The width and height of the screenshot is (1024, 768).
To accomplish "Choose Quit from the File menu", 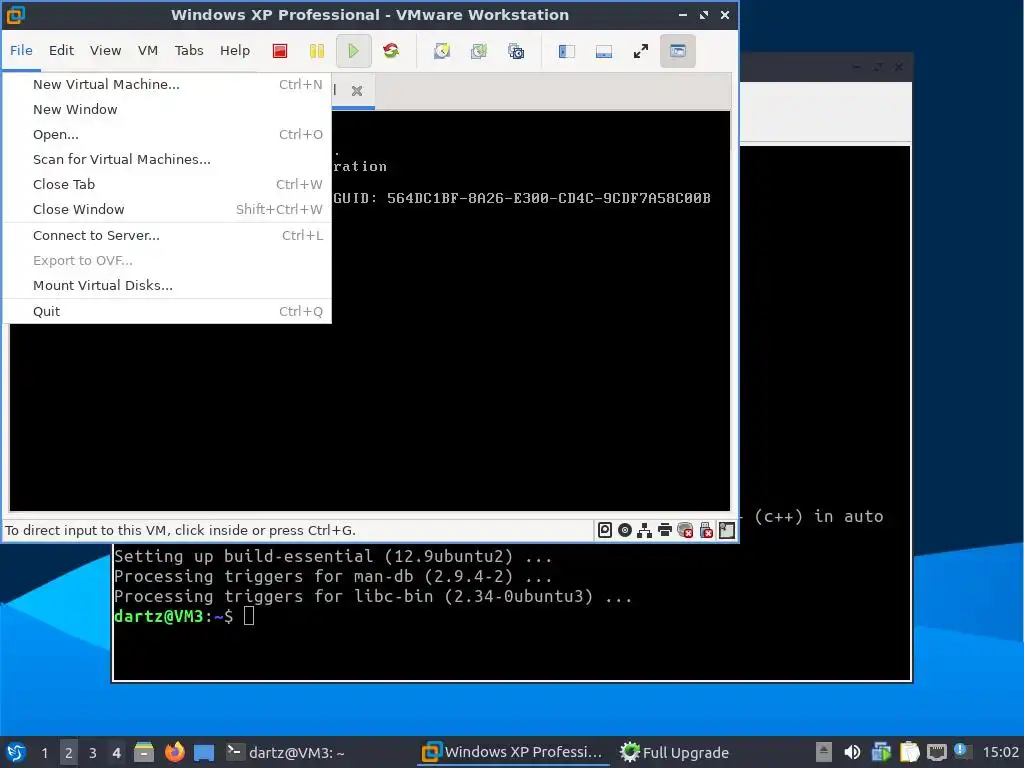I will [x=167, y=312].
